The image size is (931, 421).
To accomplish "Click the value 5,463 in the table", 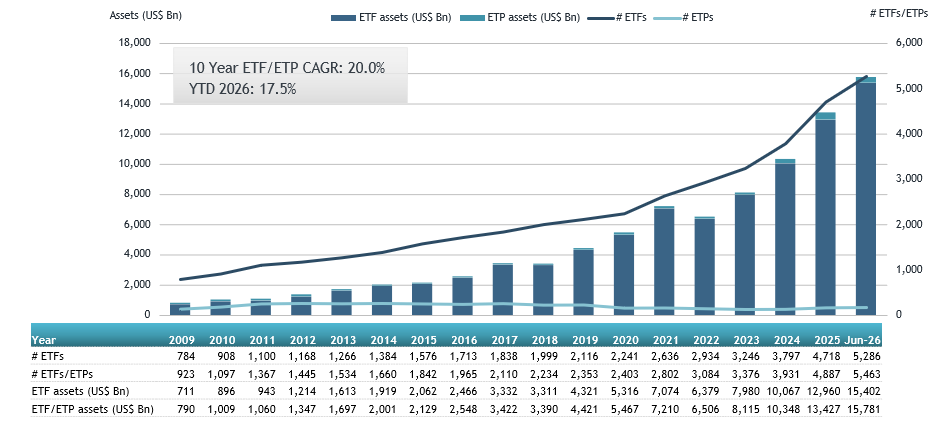I will point(868,373).
